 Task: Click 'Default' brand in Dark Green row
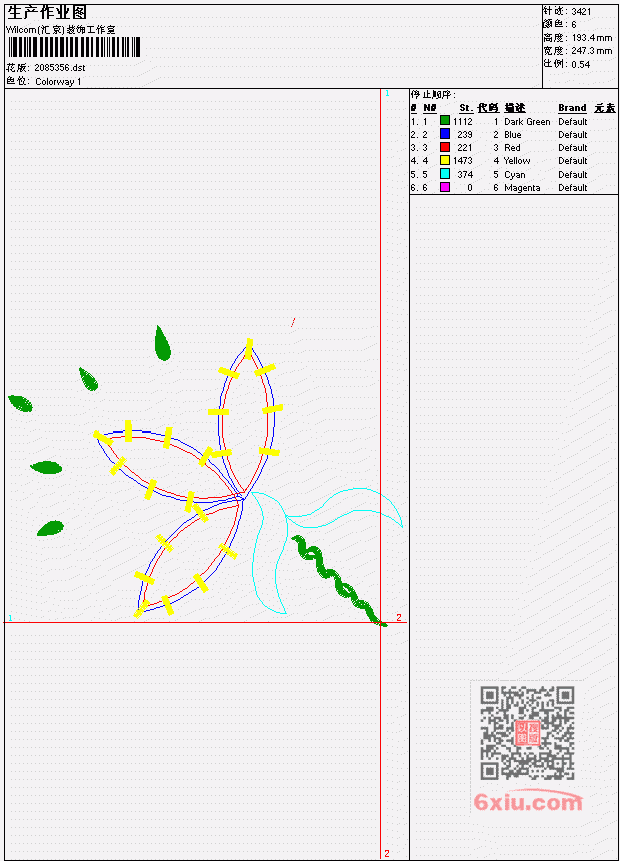tap(573, 121)
